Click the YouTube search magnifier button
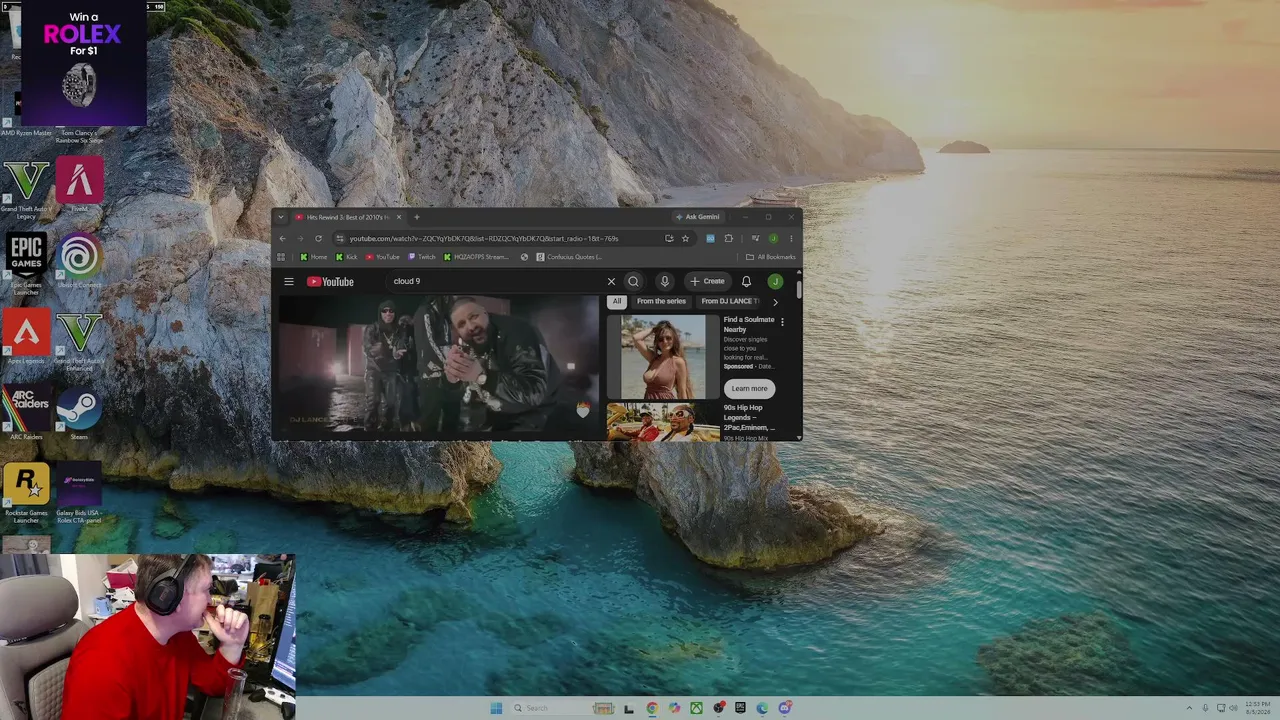Screen dimensions: 1280x720 pos(633,282)
